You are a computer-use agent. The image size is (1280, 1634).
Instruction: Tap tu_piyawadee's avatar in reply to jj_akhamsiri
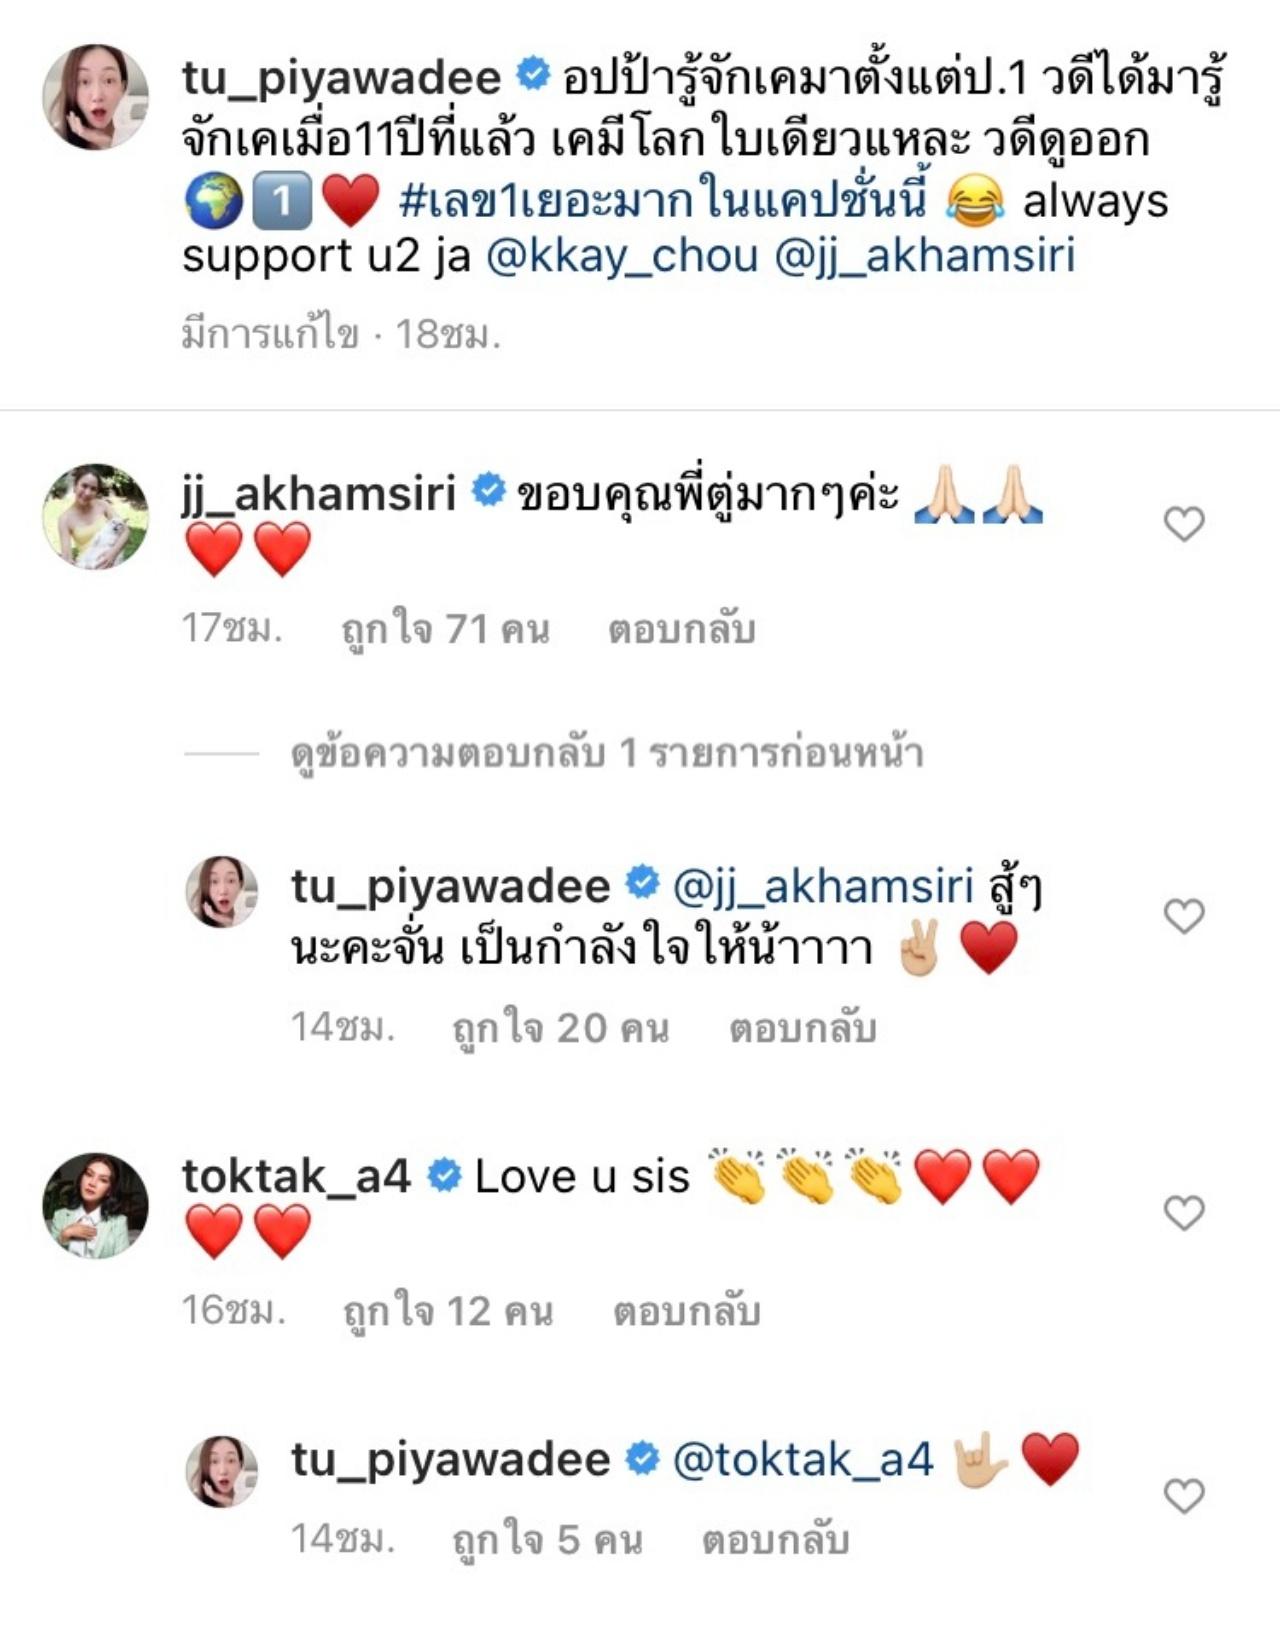point(222,892)
